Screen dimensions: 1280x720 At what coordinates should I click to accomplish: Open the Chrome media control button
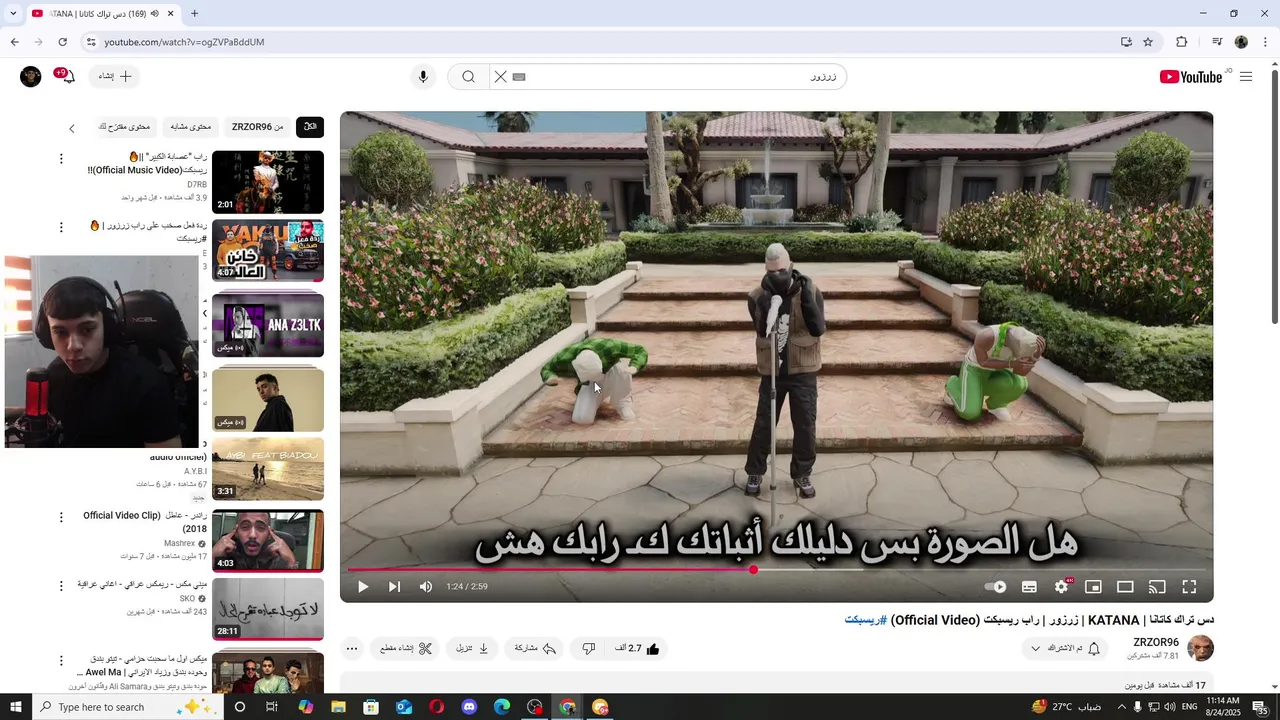pyautogui.click(x=1217, y=42)
